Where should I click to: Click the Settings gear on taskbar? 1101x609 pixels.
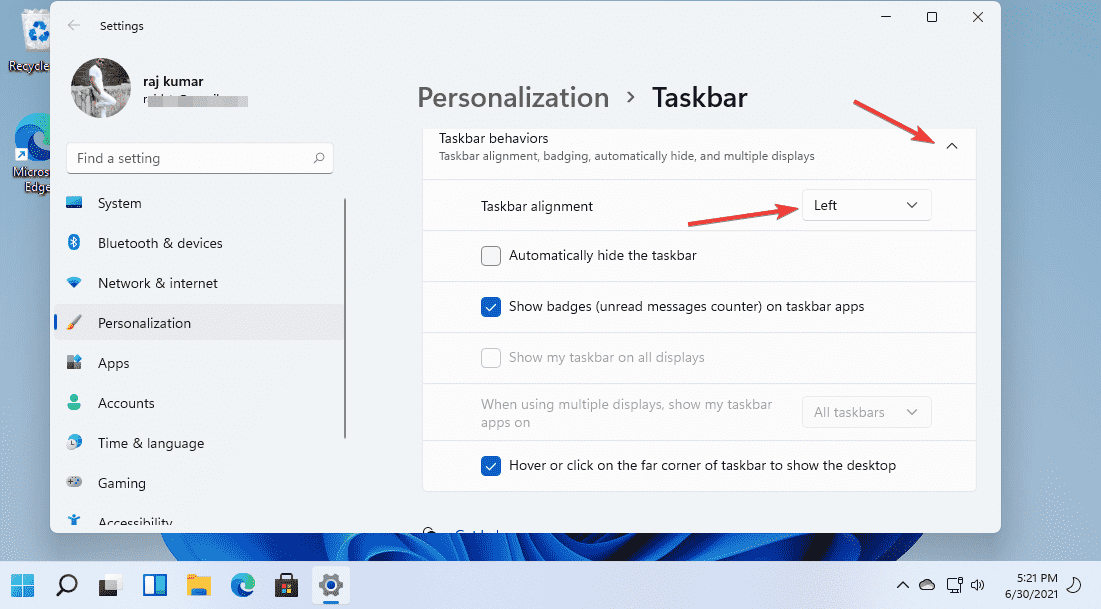click(x=331, y=585)
